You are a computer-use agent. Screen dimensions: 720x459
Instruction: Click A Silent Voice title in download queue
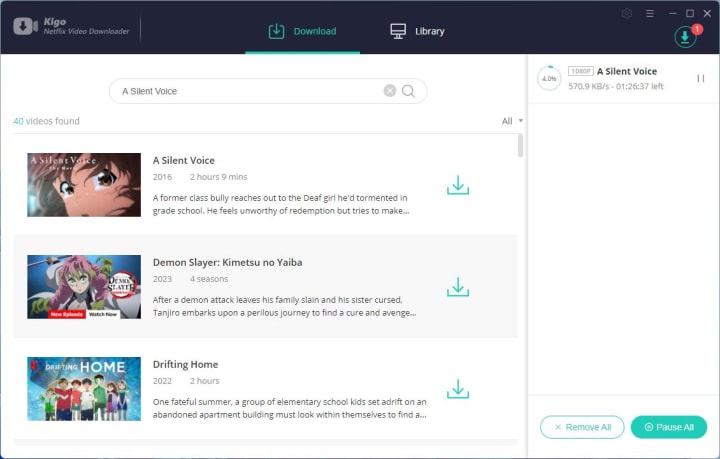(x=627, y=71)
